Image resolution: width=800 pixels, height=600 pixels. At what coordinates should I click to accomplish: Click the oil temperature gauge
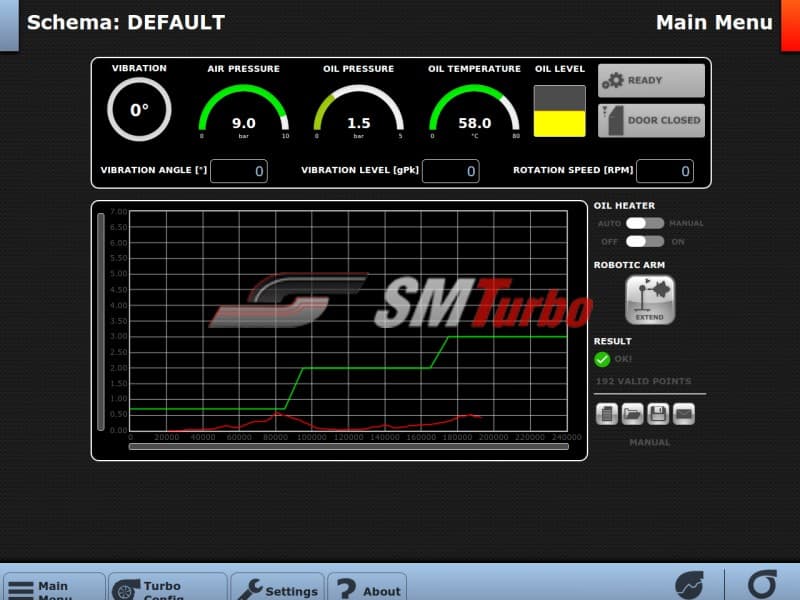point(474,111)
